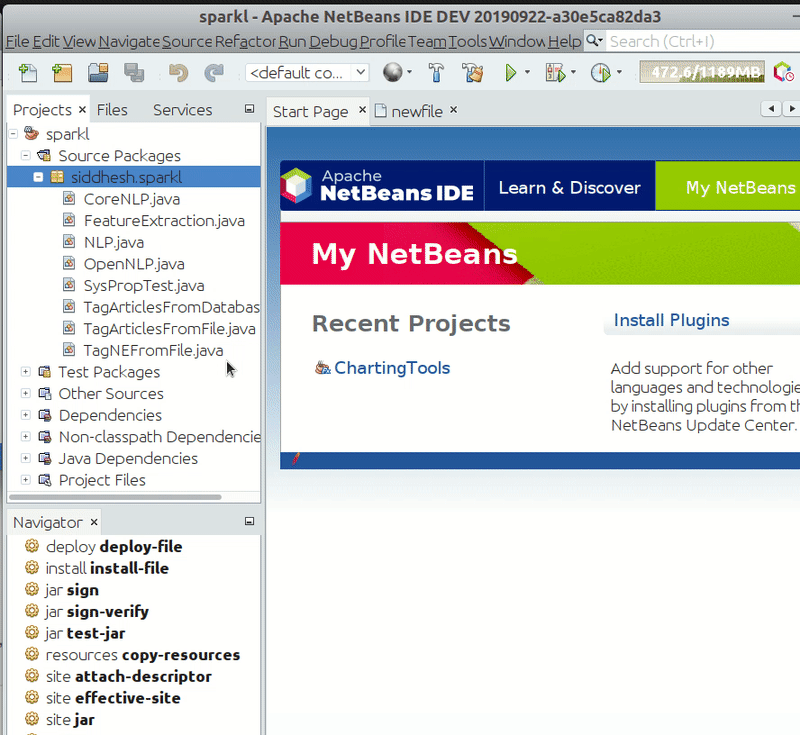
Task: Click the jar sign goal icon
Action: coord(32,590)
